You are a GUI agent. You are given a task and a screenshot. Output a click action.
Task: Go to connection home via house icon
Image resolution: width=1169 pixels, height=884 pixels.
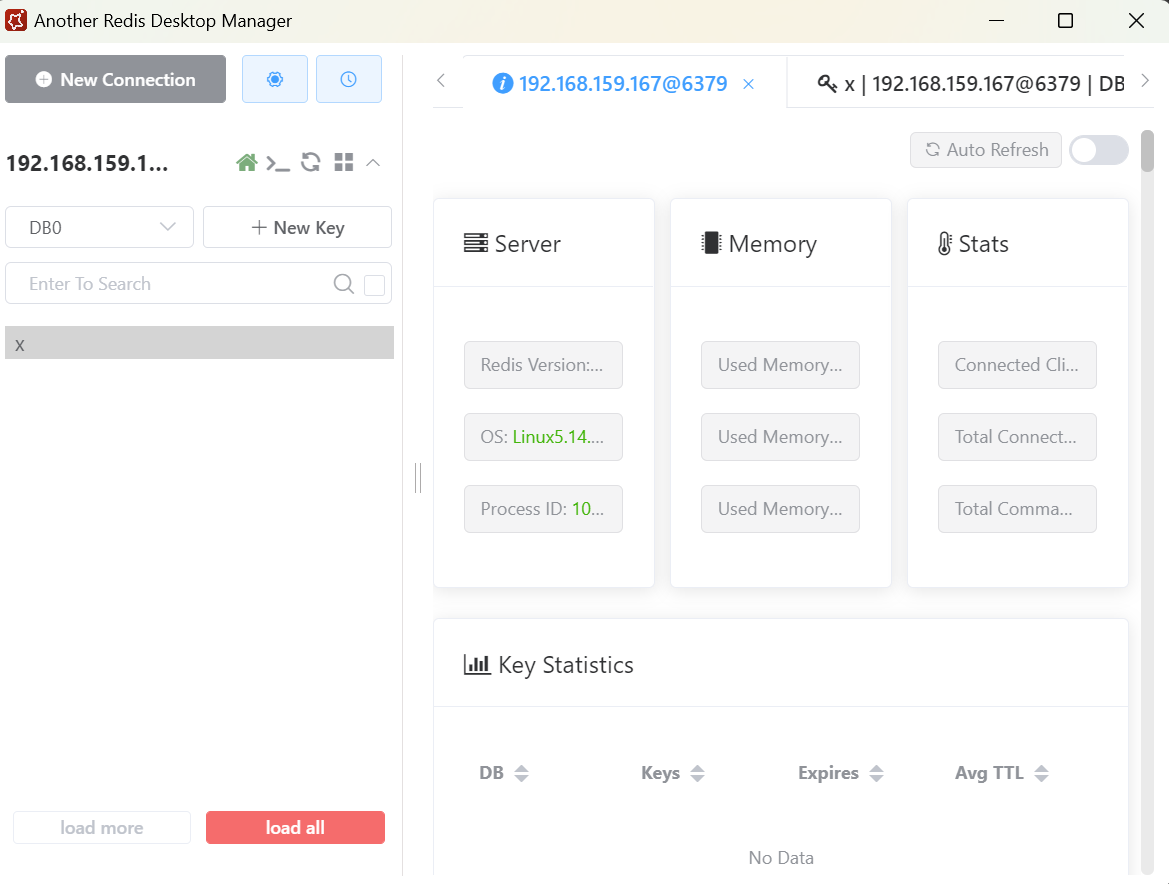[x=246, y=162]
